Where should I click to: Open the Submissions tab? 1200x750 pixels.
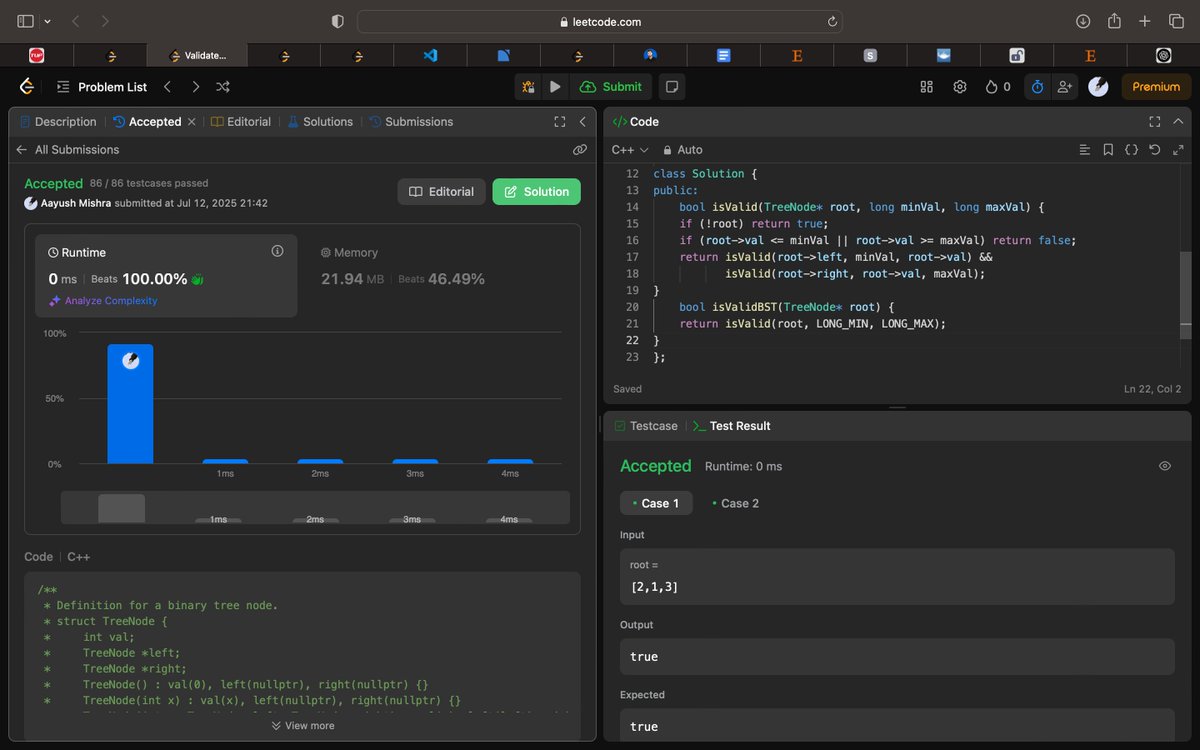point(411,122)
